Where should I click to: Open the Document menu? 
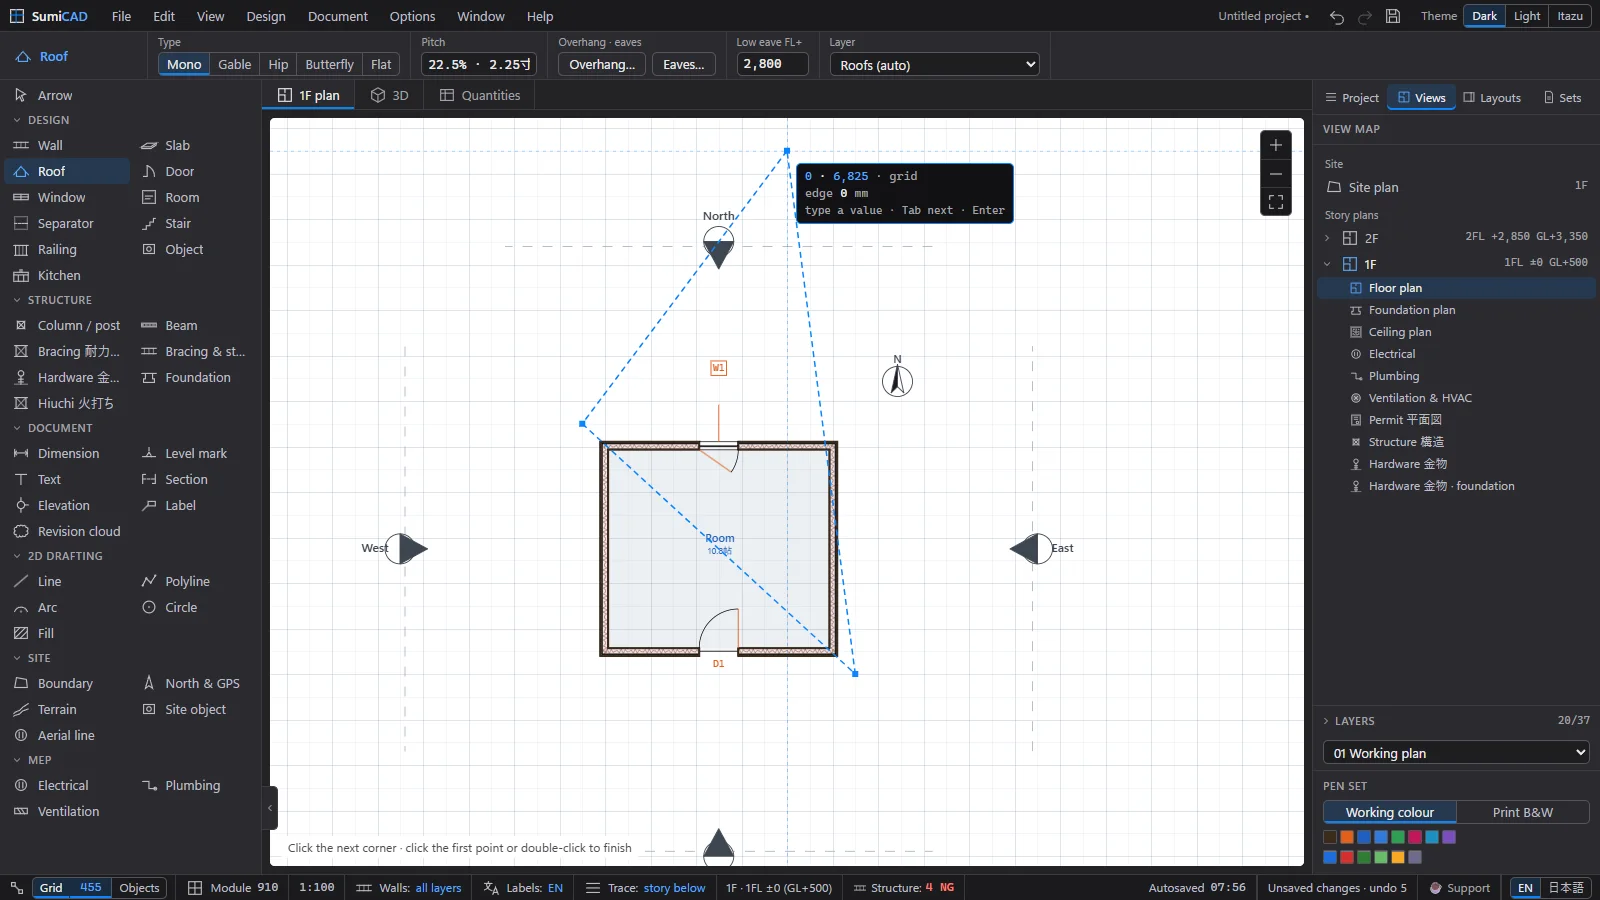[x=338, y=16]
